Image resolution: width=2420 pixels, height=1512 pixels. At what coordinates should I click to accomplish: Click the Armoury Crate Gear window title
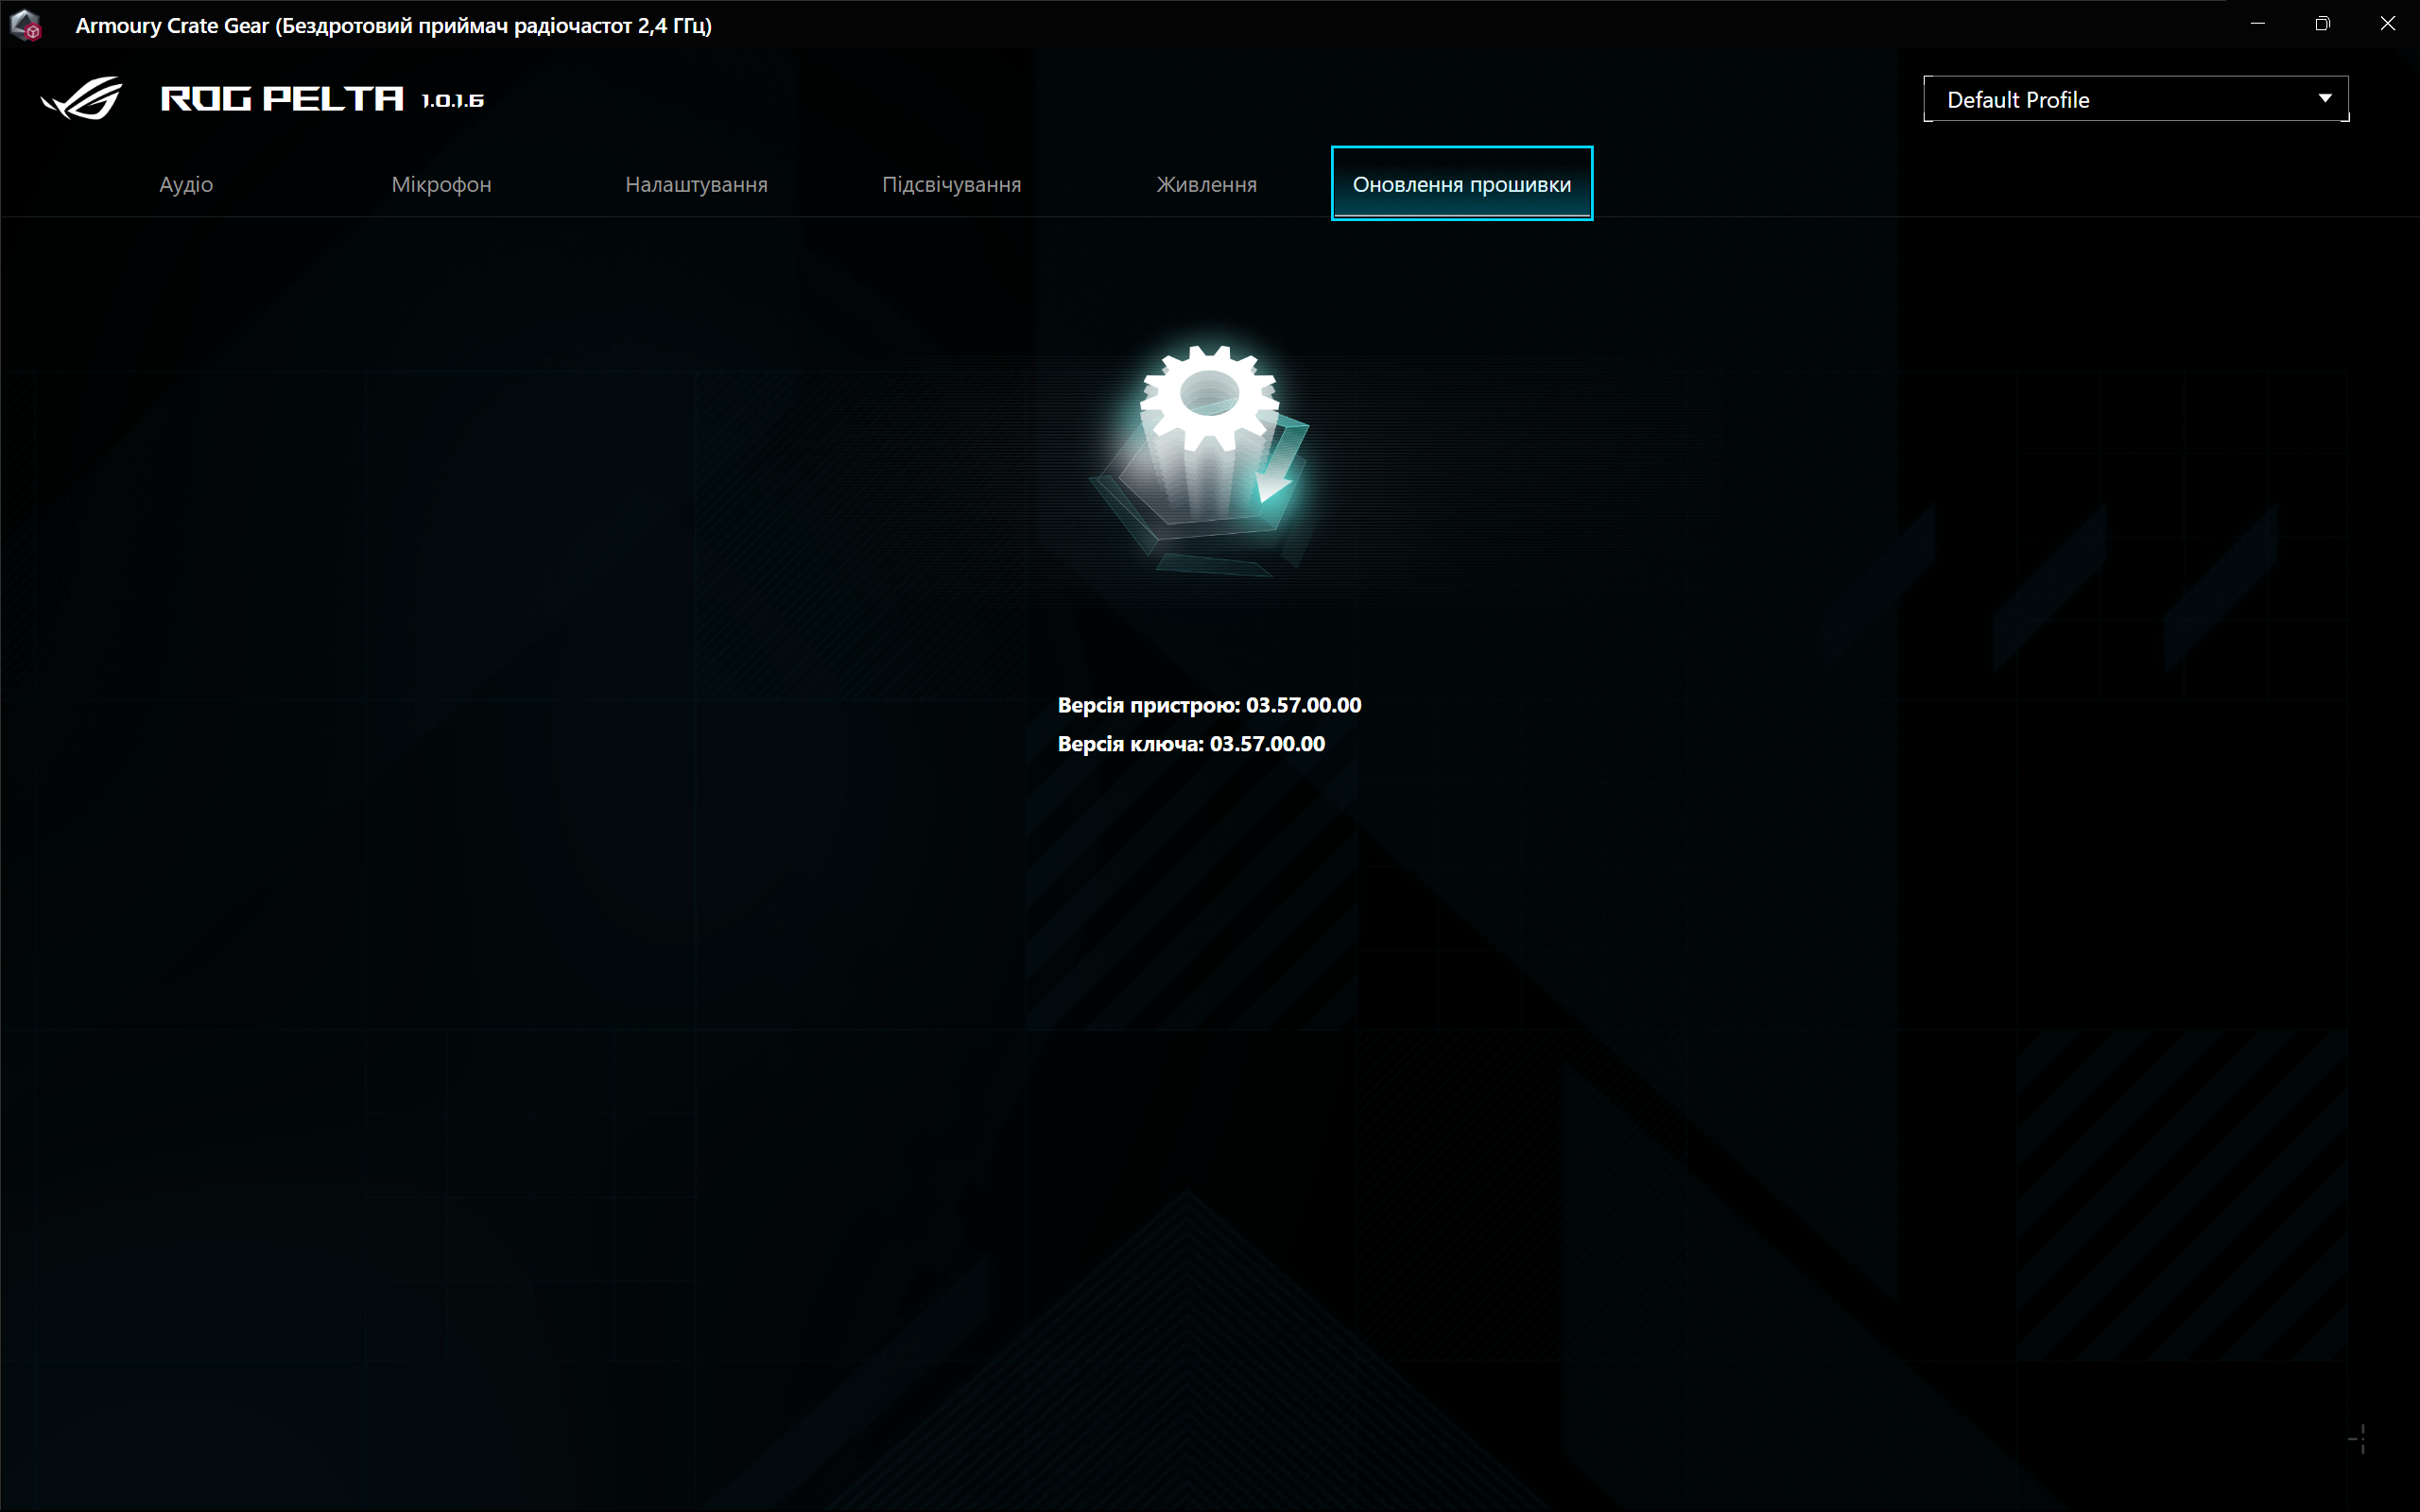click(393, 26)
